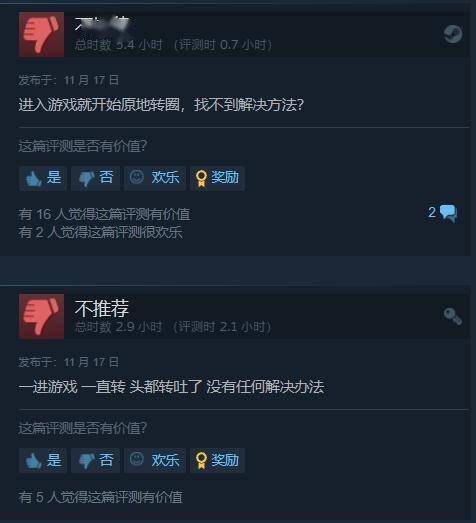
Task: Open the first review's blurred title header
Action: [x=102, y=24]
